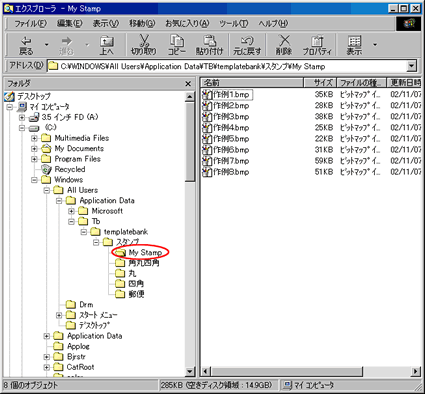Select the スタンプ folder in tree

tap(127, 242)
